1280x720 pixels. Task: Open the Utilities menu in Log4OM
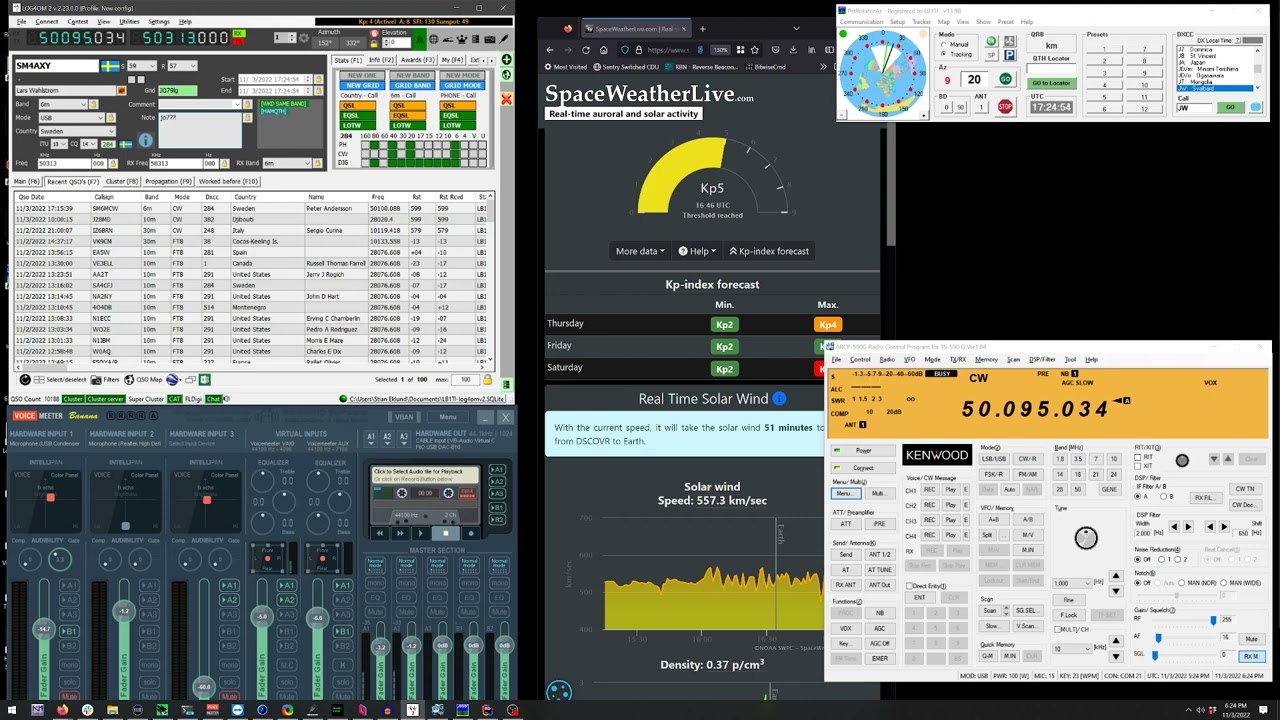[x=129, y=21]
